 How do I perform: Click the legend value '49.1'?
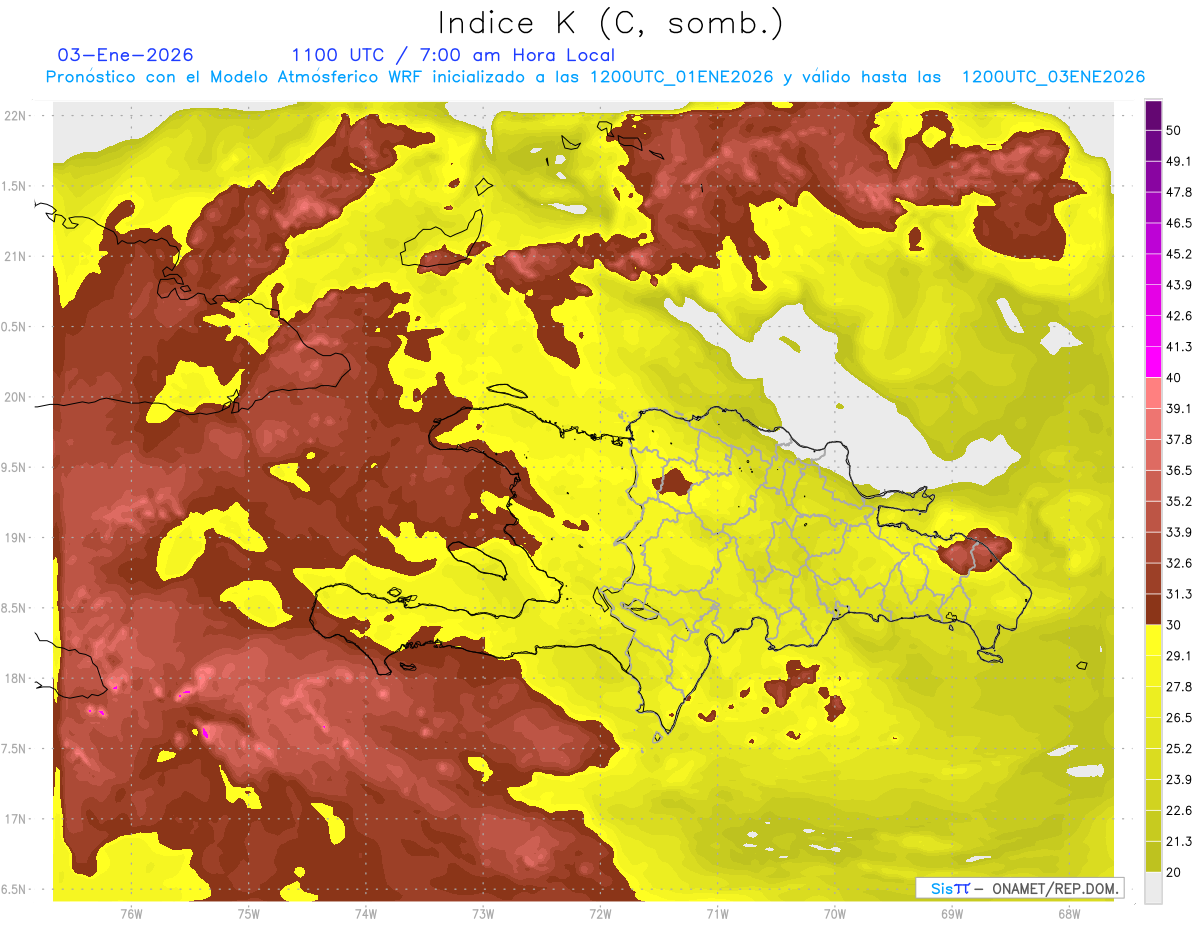[x=1178, y=161]
